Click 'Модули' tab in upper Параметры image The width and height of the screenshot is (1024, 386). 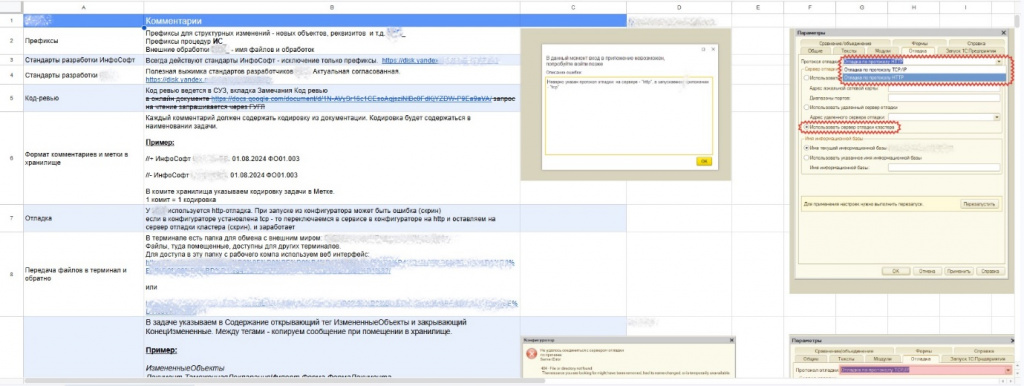(883, 51)
